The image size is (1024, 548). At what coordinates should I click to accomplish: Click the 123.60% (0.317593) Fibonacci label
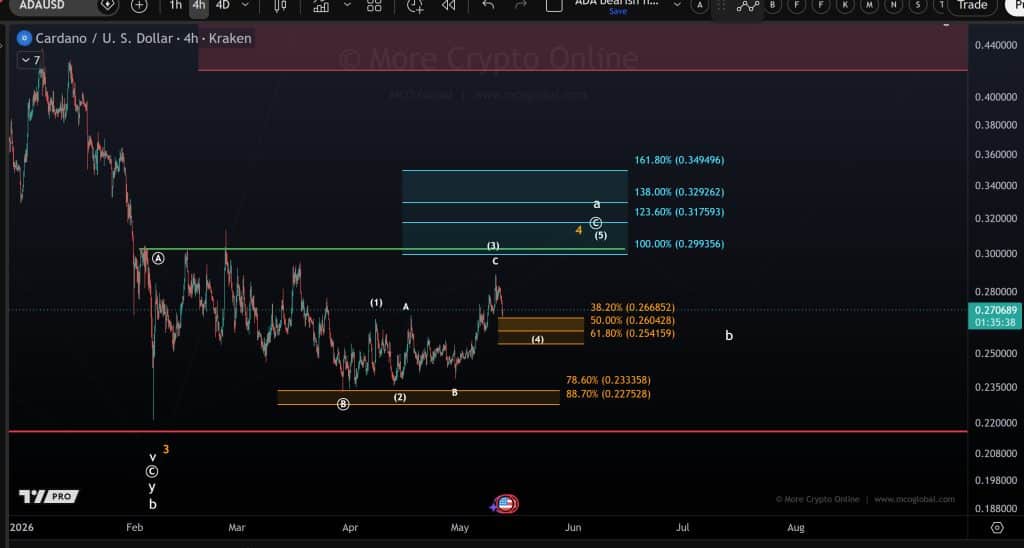tap(679, 212)
